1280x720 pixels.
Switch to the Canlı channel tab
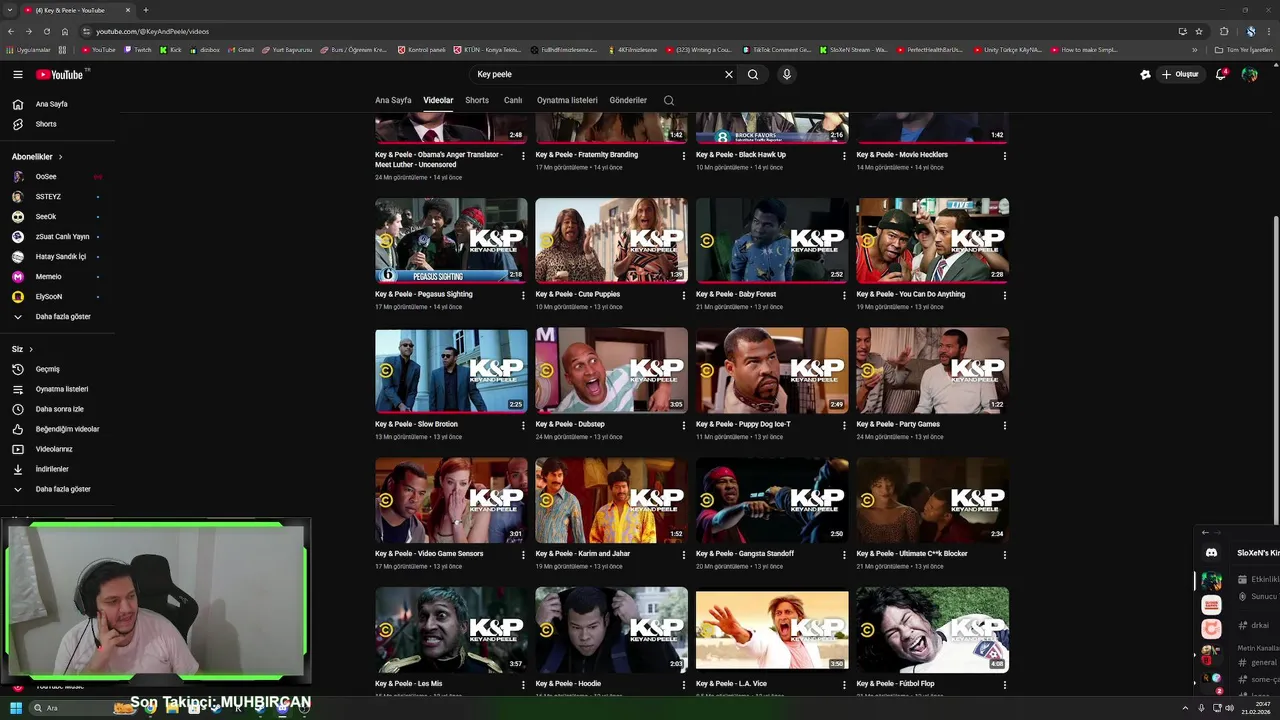(513, 100)
